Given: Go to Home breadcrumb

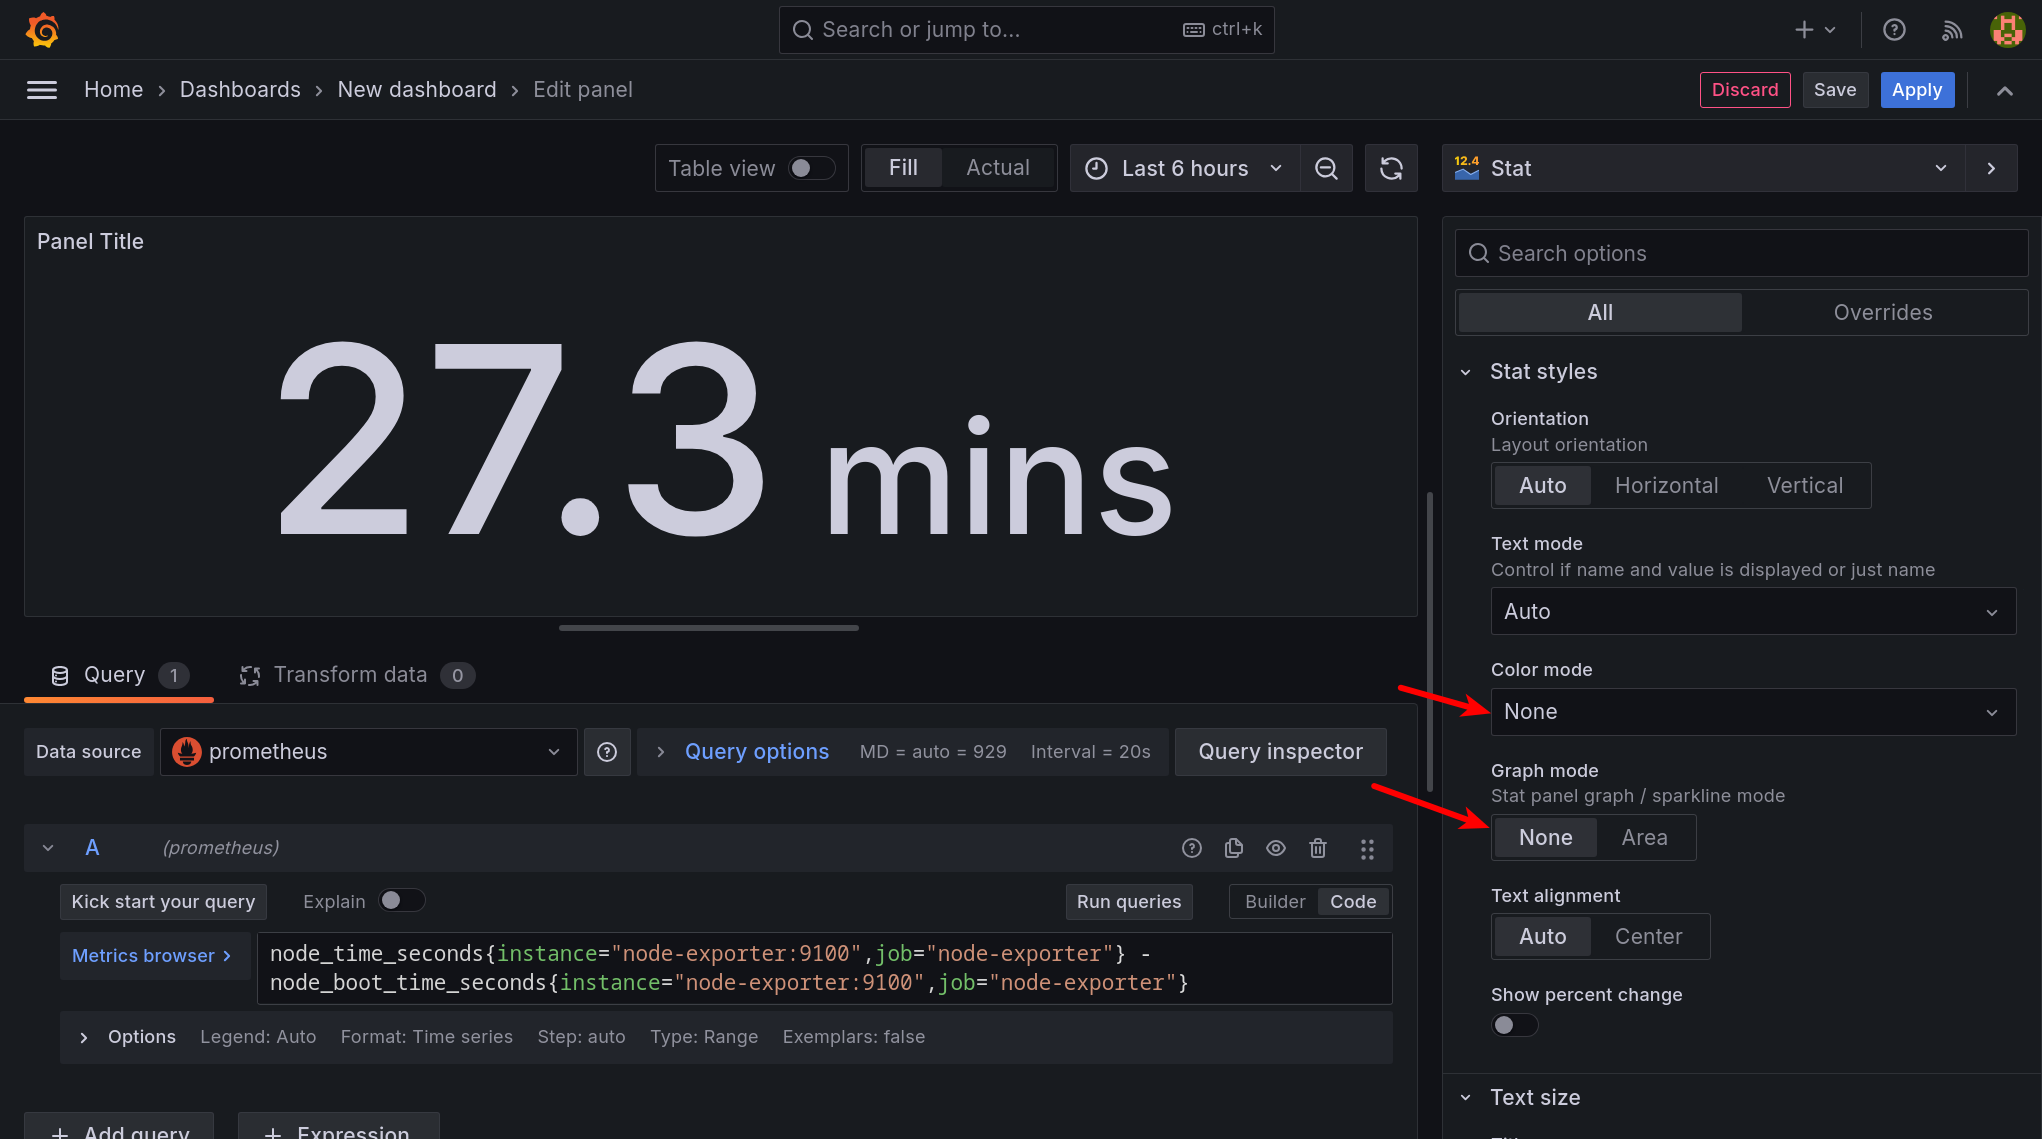Looking at the screenshot, I should (x=113, y=90).
